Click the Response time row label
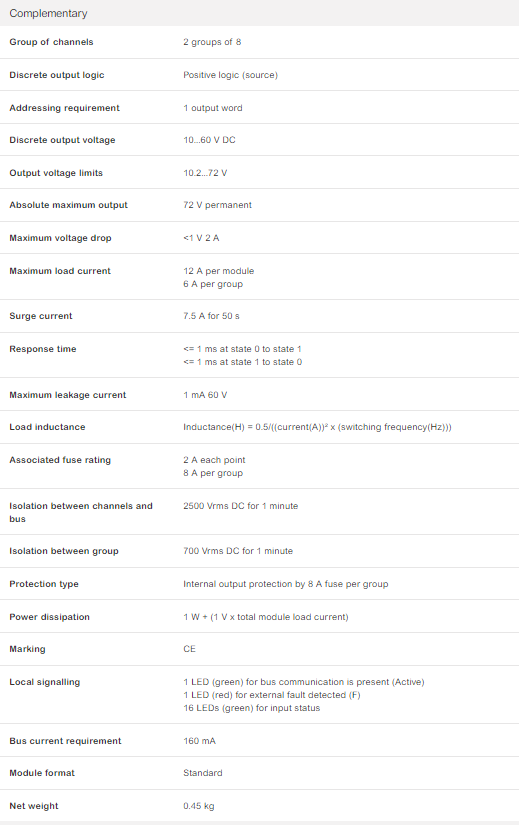 pos(43,349)
